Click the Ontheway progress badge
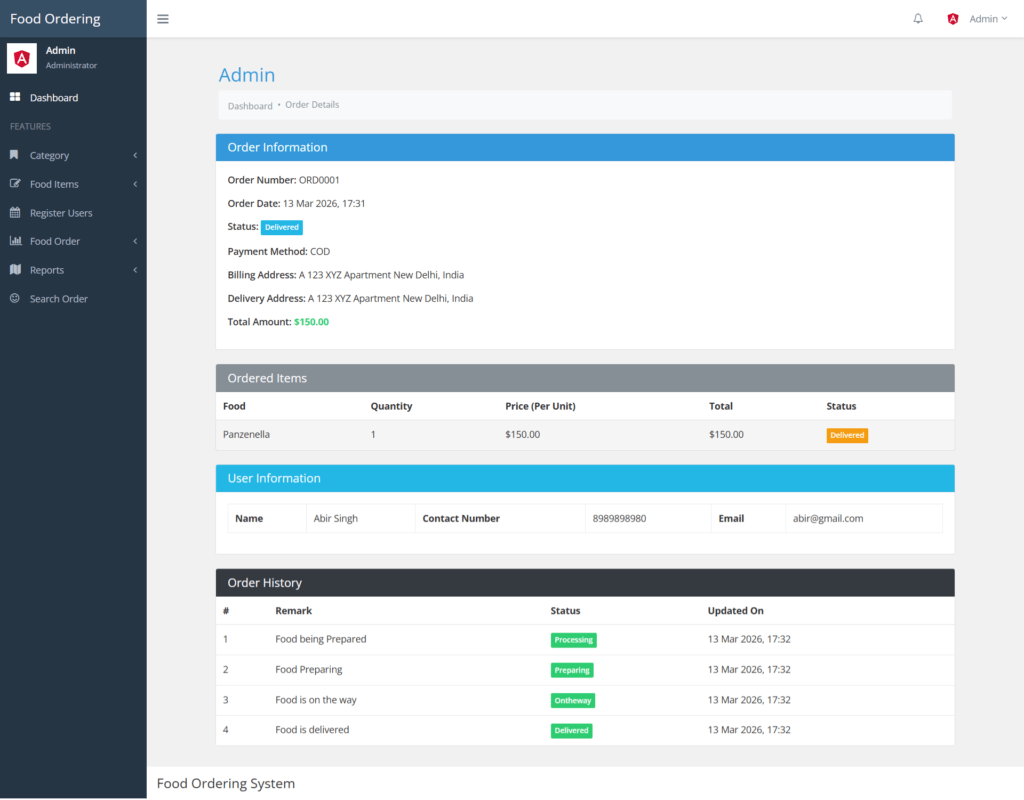 pos(572,700)
